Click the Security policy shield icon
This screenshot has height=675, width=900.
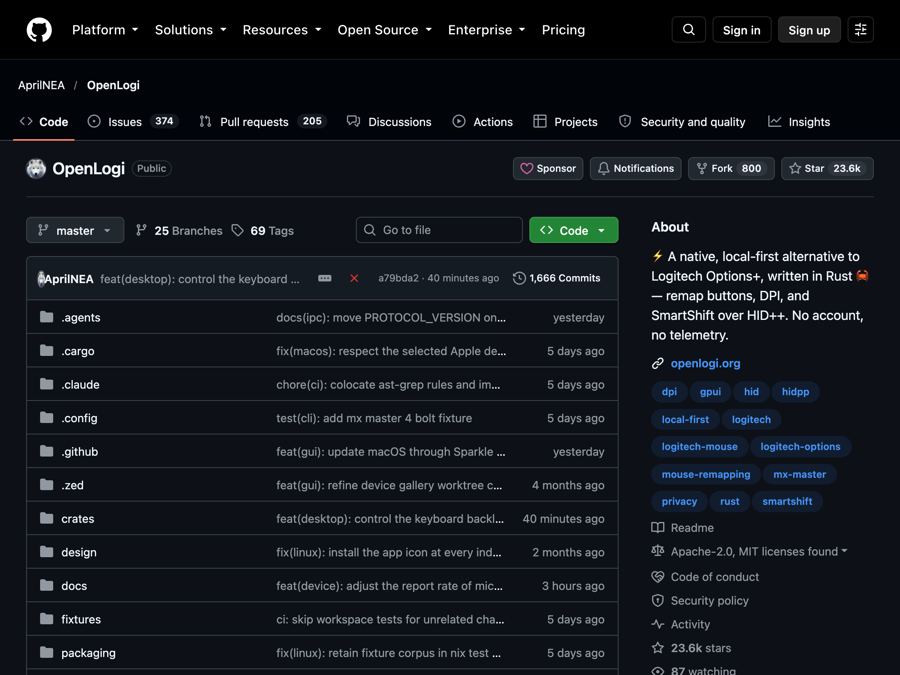[658, 600]
